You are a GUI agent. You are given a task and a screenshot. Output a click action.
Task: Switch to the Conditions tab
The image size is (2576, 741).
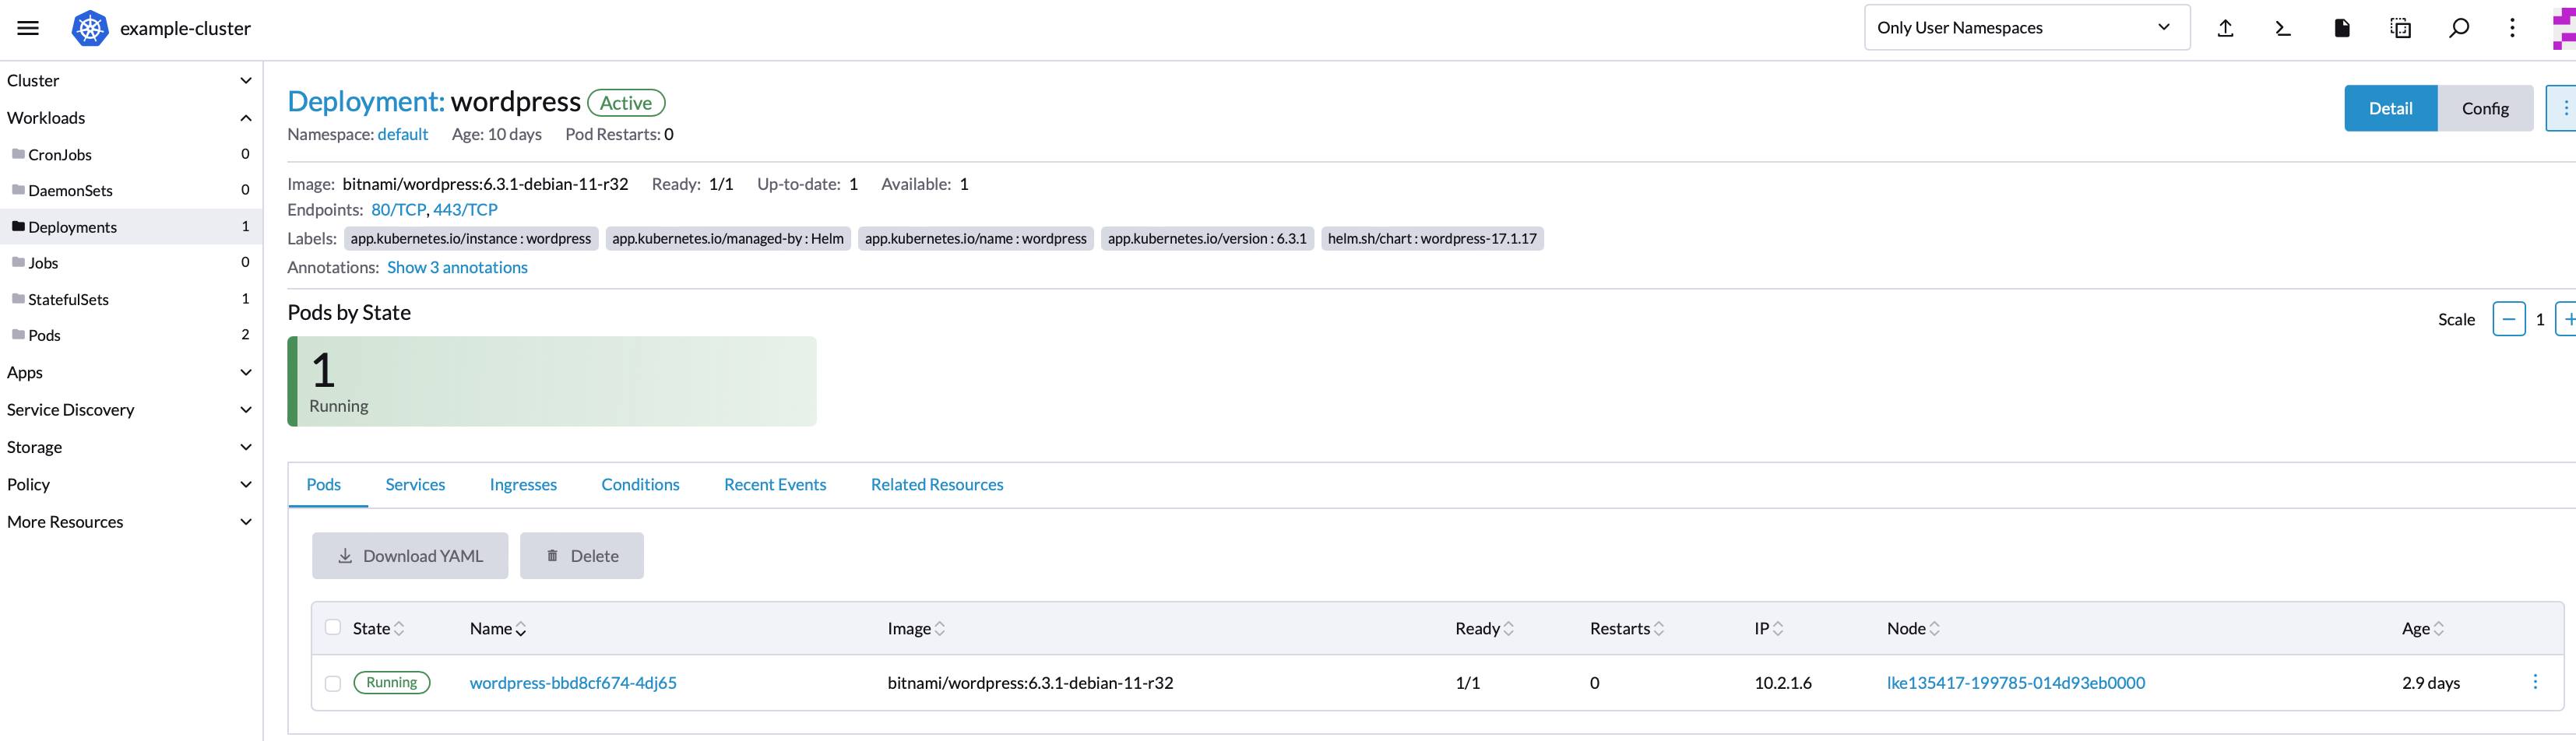coord(640,484)
